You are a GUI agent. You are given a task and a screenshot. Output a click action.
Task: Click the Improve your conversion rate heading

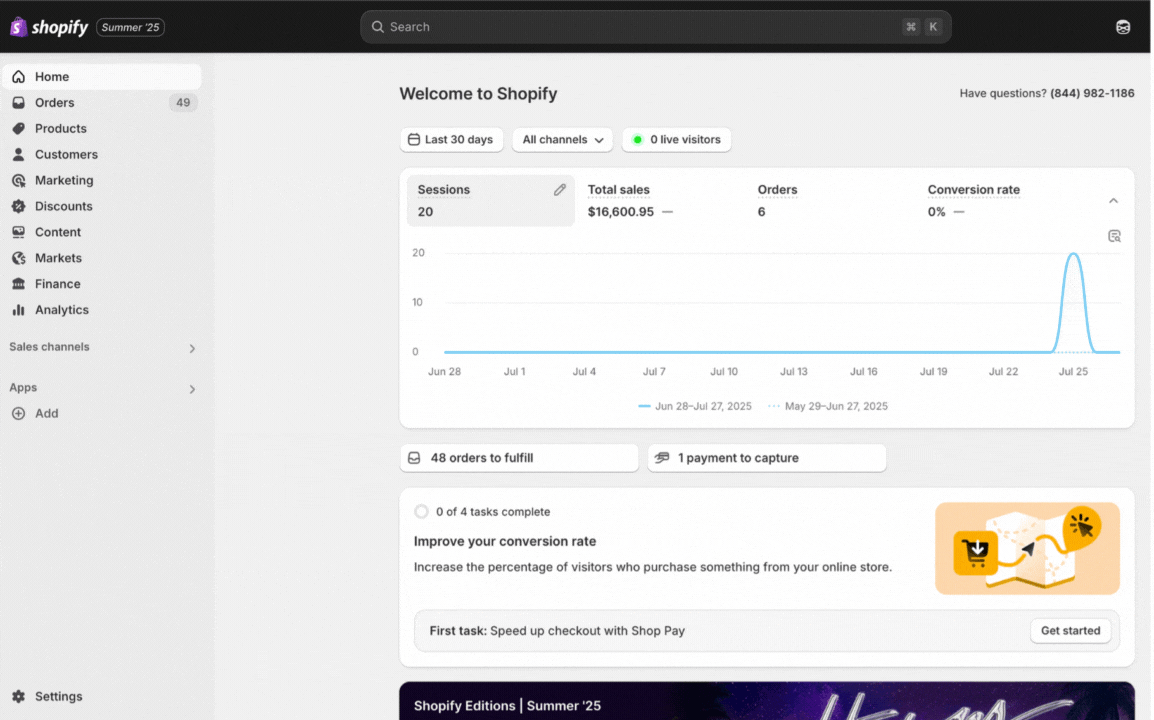click(x=505, y=541)
